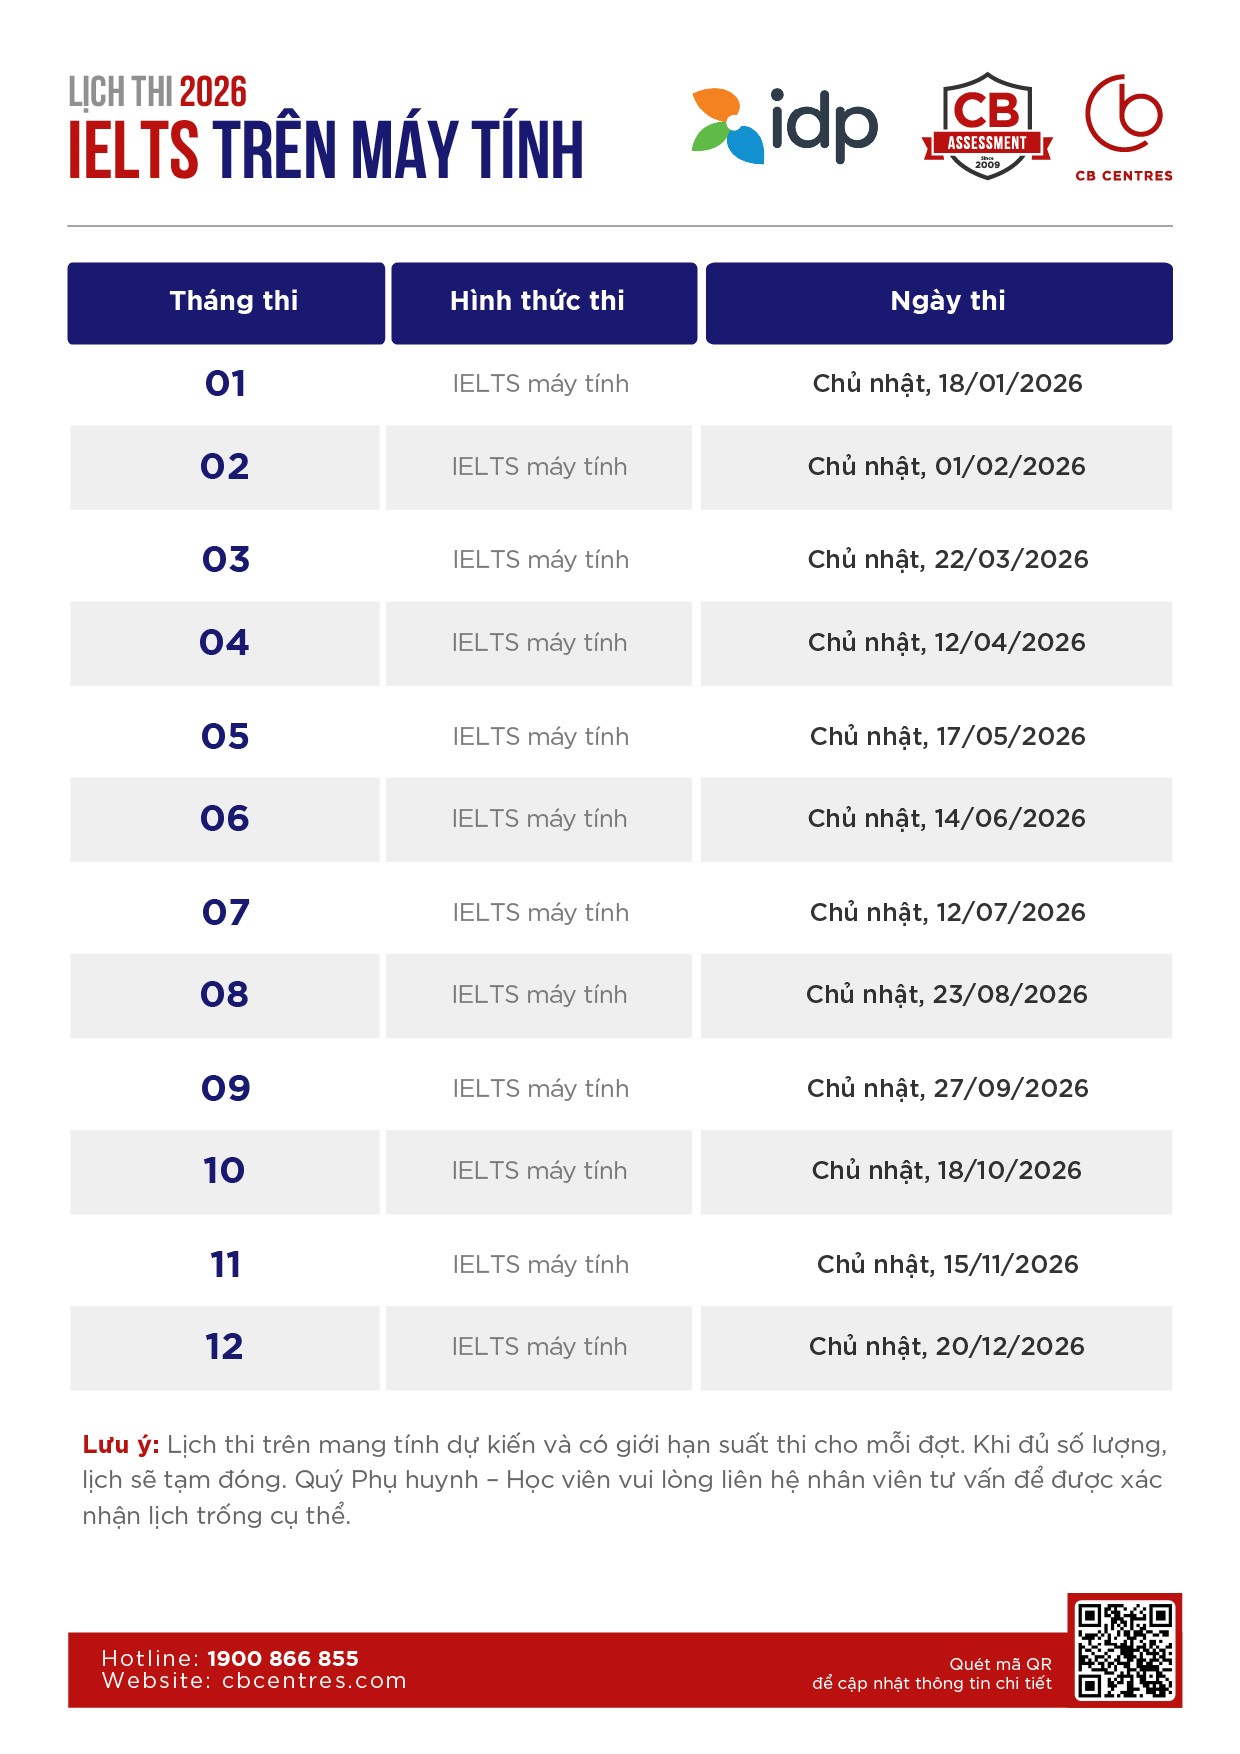Click the CB Centres logo
This screenshot has height=1754, width=1240.
point(1124,127)
